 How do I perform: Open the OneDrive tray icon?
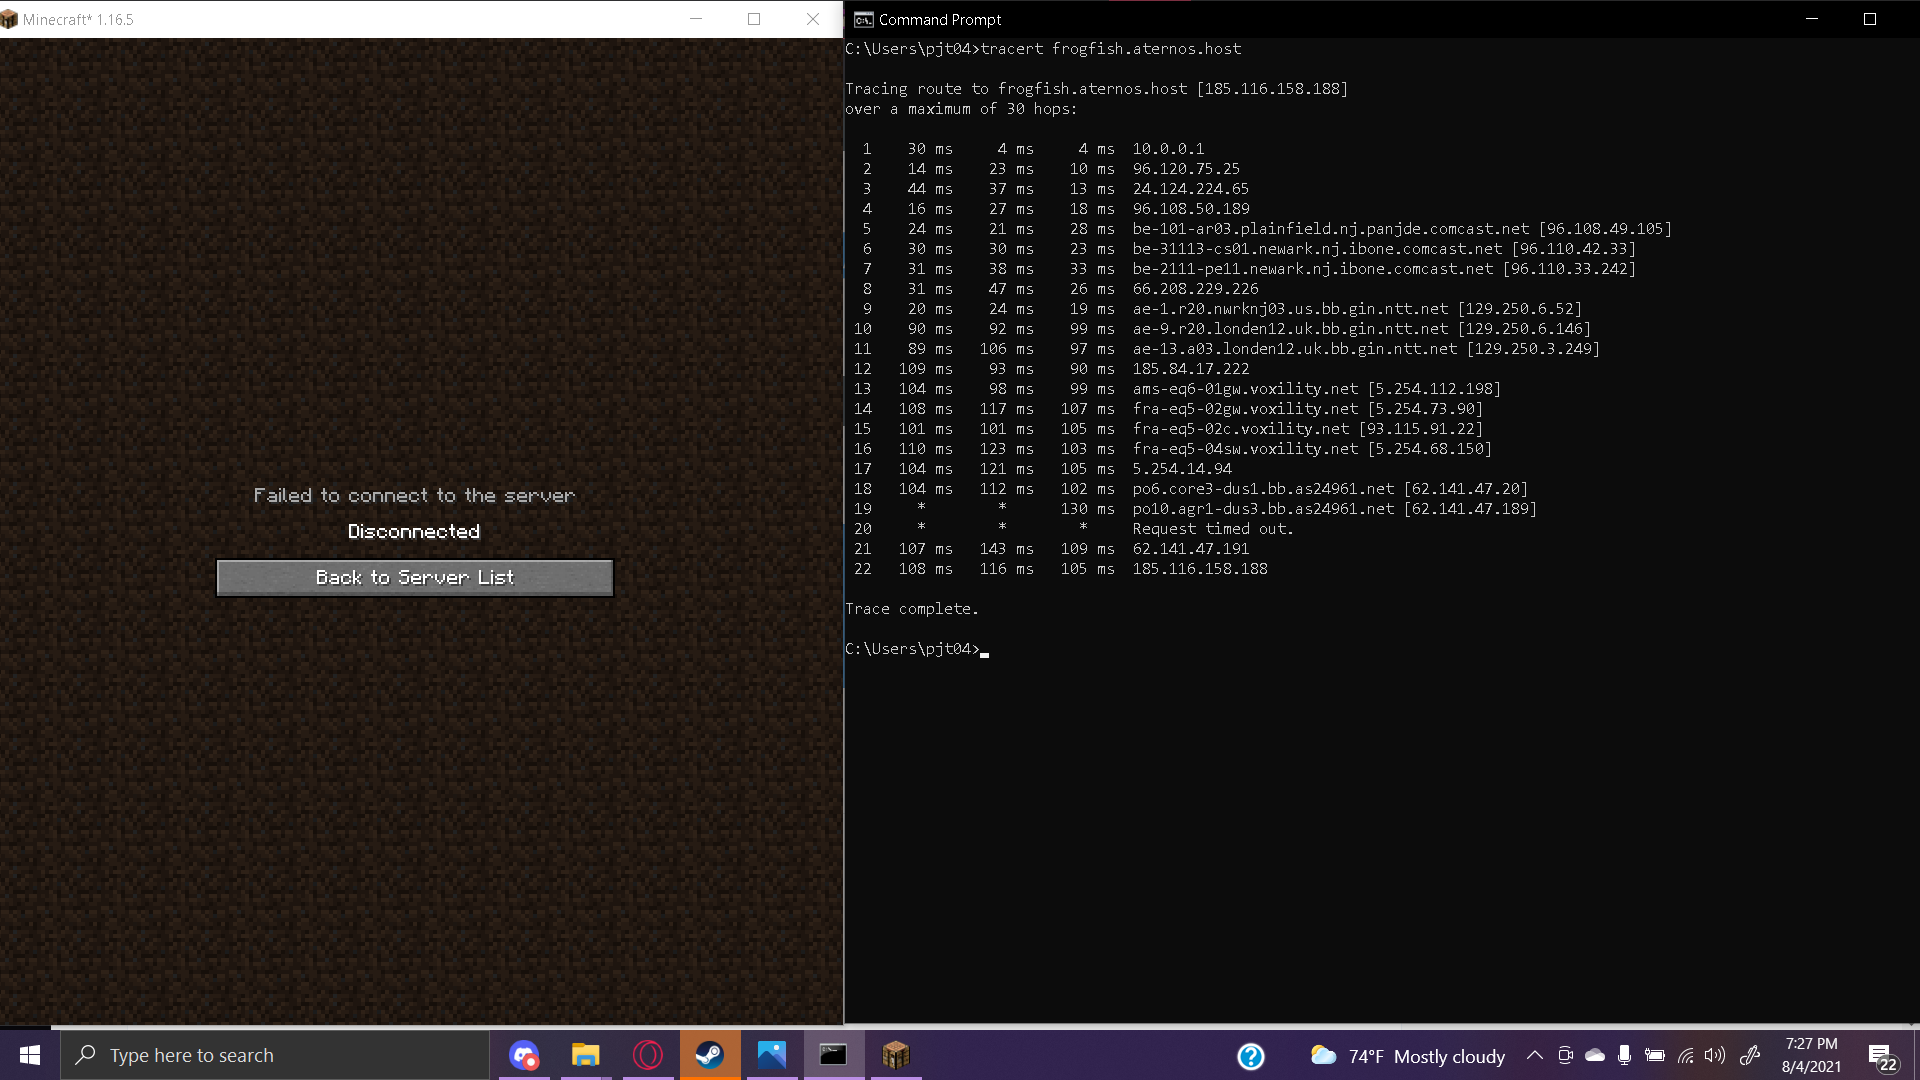click(1595, 1055)
